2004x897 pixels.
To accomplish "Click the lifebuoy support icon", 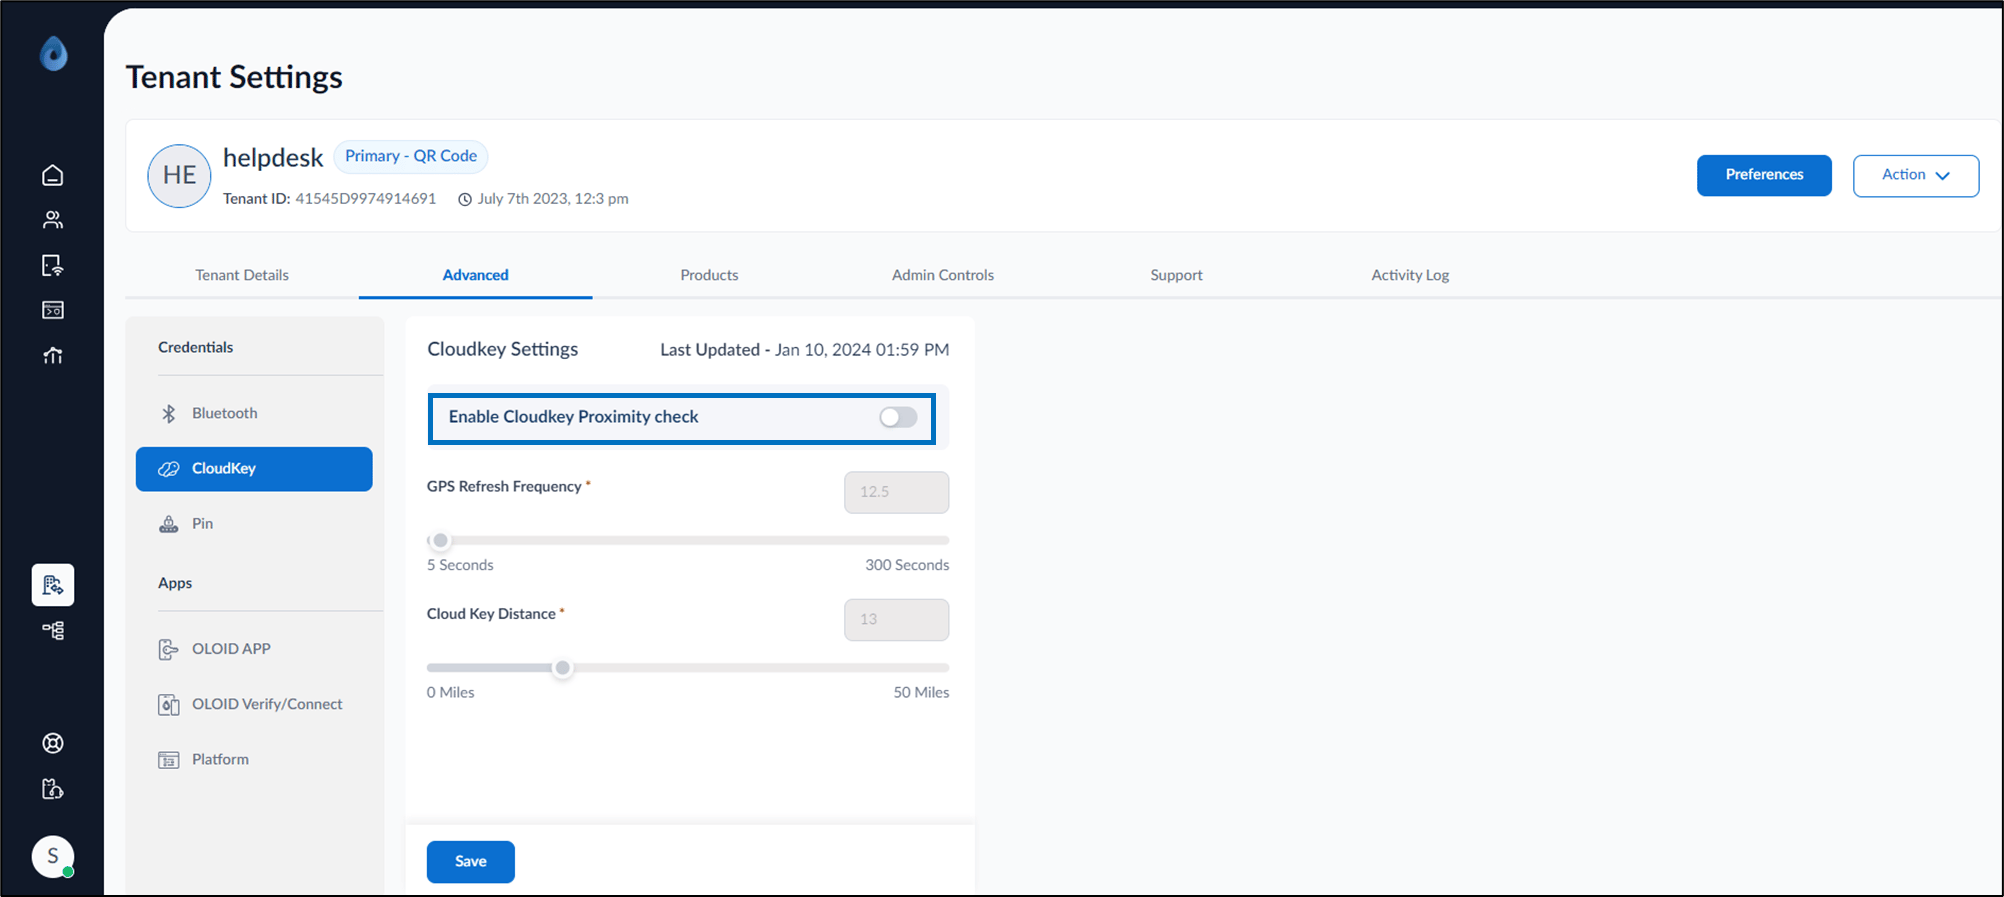I will [x=53, y=743].
